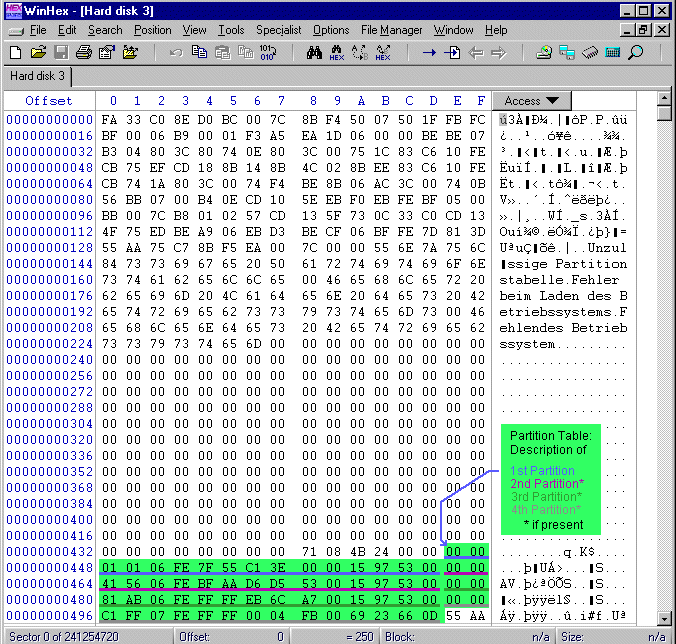Click the Print printer icon
This screenshot has width=676, height=644.
tap(85, 52)
